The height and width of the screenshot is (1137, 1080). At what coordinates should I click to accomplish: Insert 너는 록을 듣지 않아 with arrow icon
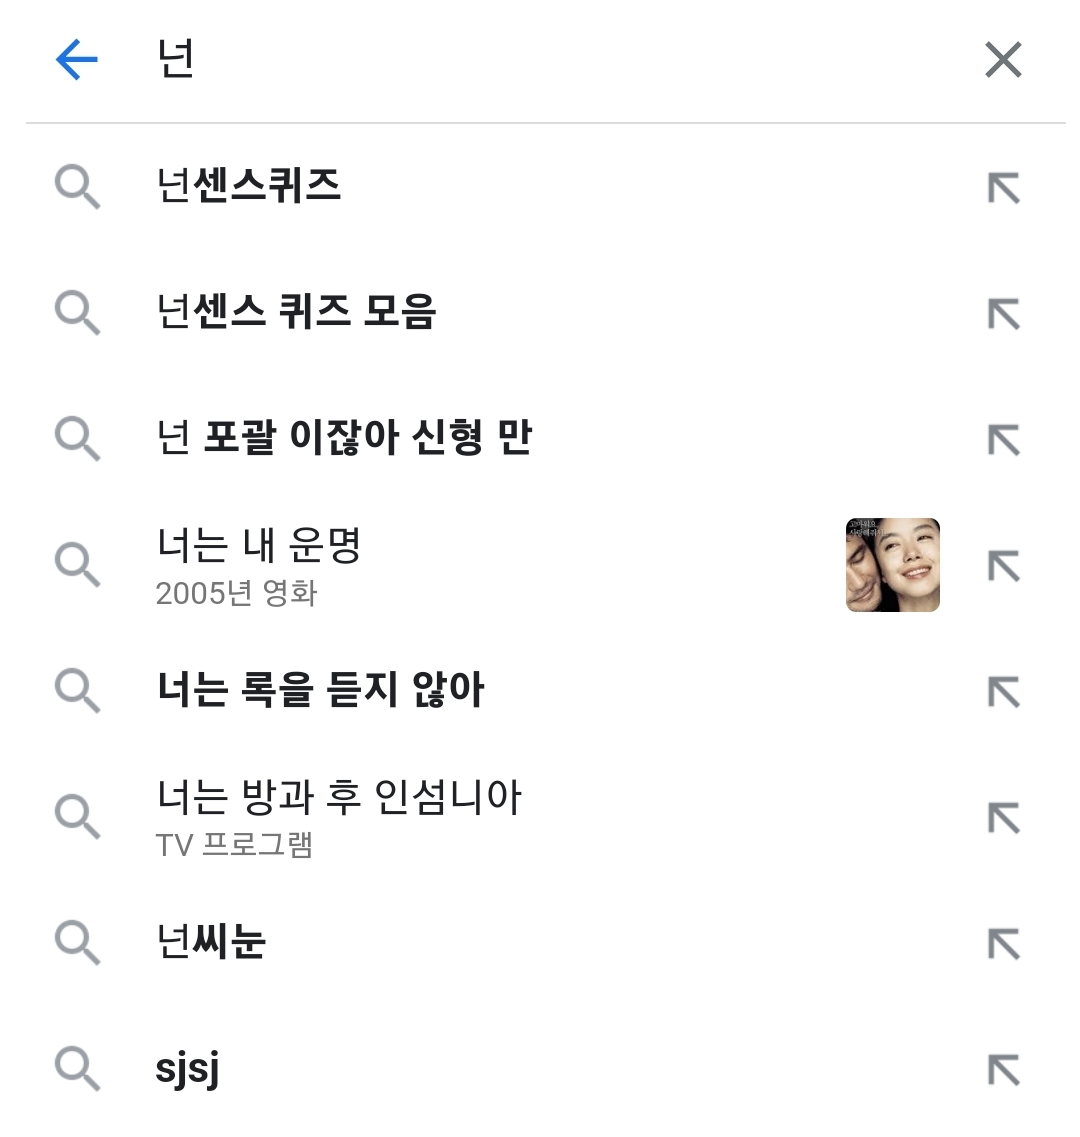point(1003,692)
